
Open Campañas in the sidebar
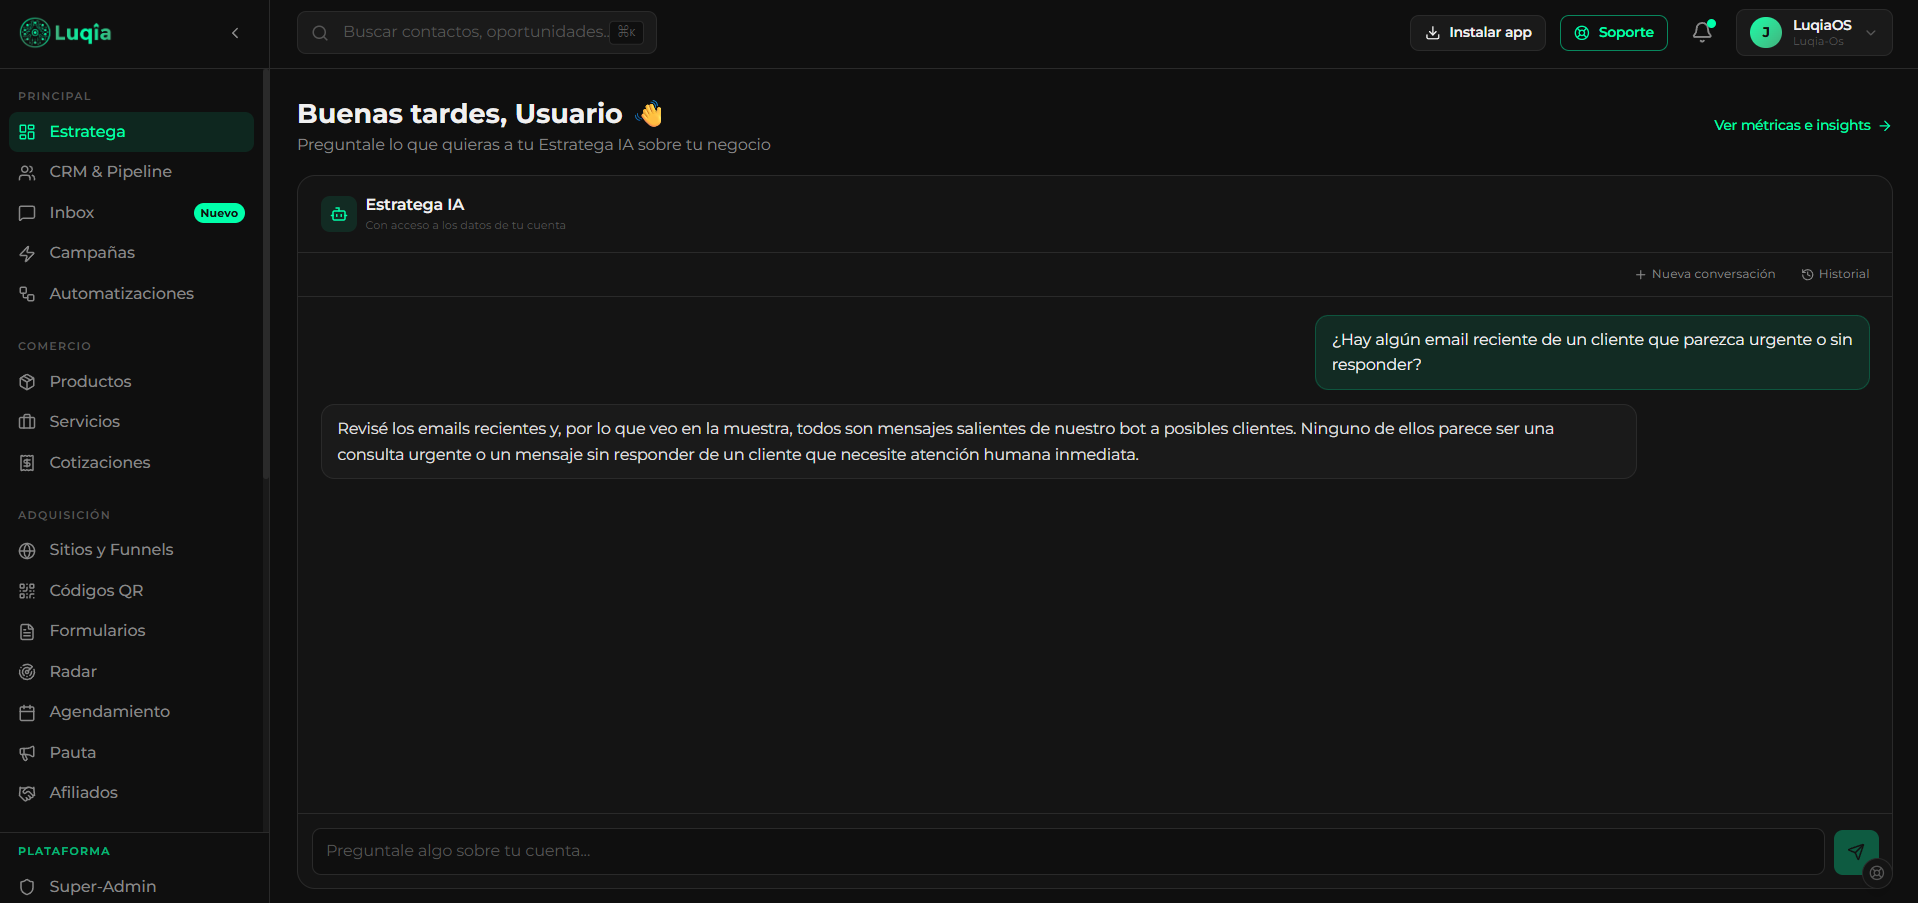tap(131, 253)
